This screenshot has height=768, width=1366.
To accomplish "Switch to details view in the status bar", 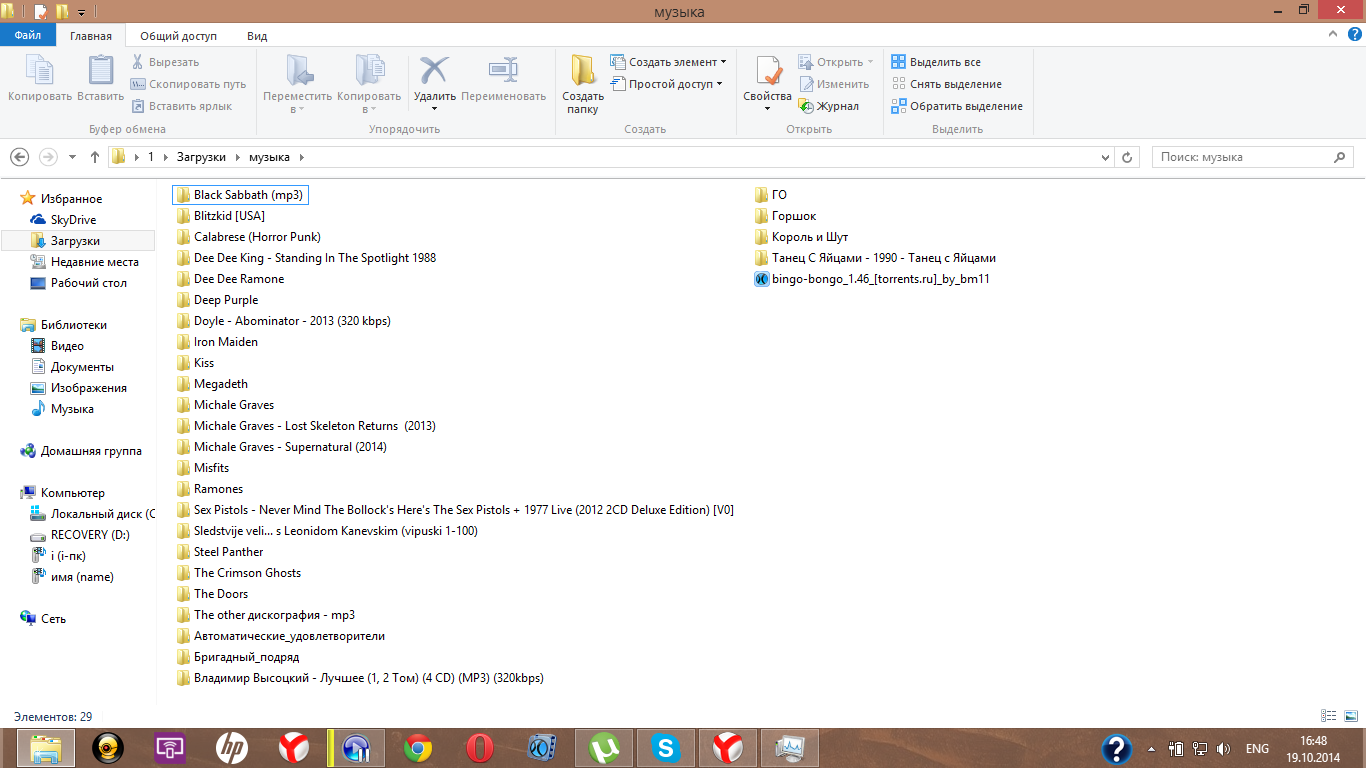I will coord(1328,716).
